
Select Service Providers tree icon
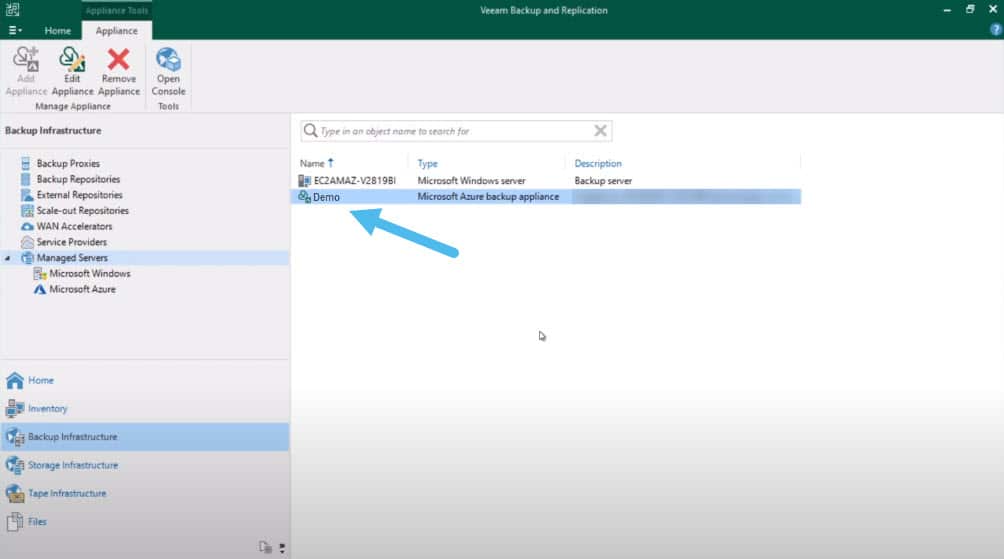click(x=27, y=242)
